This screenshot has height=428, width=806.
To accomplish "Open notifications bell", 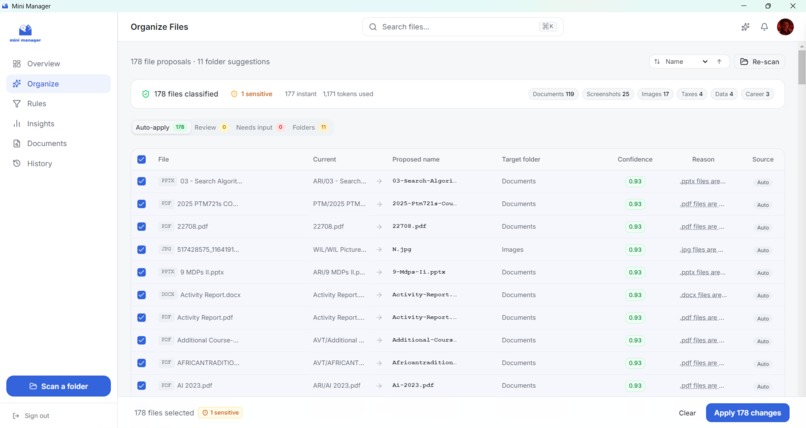I will click(x=764, y=27).
